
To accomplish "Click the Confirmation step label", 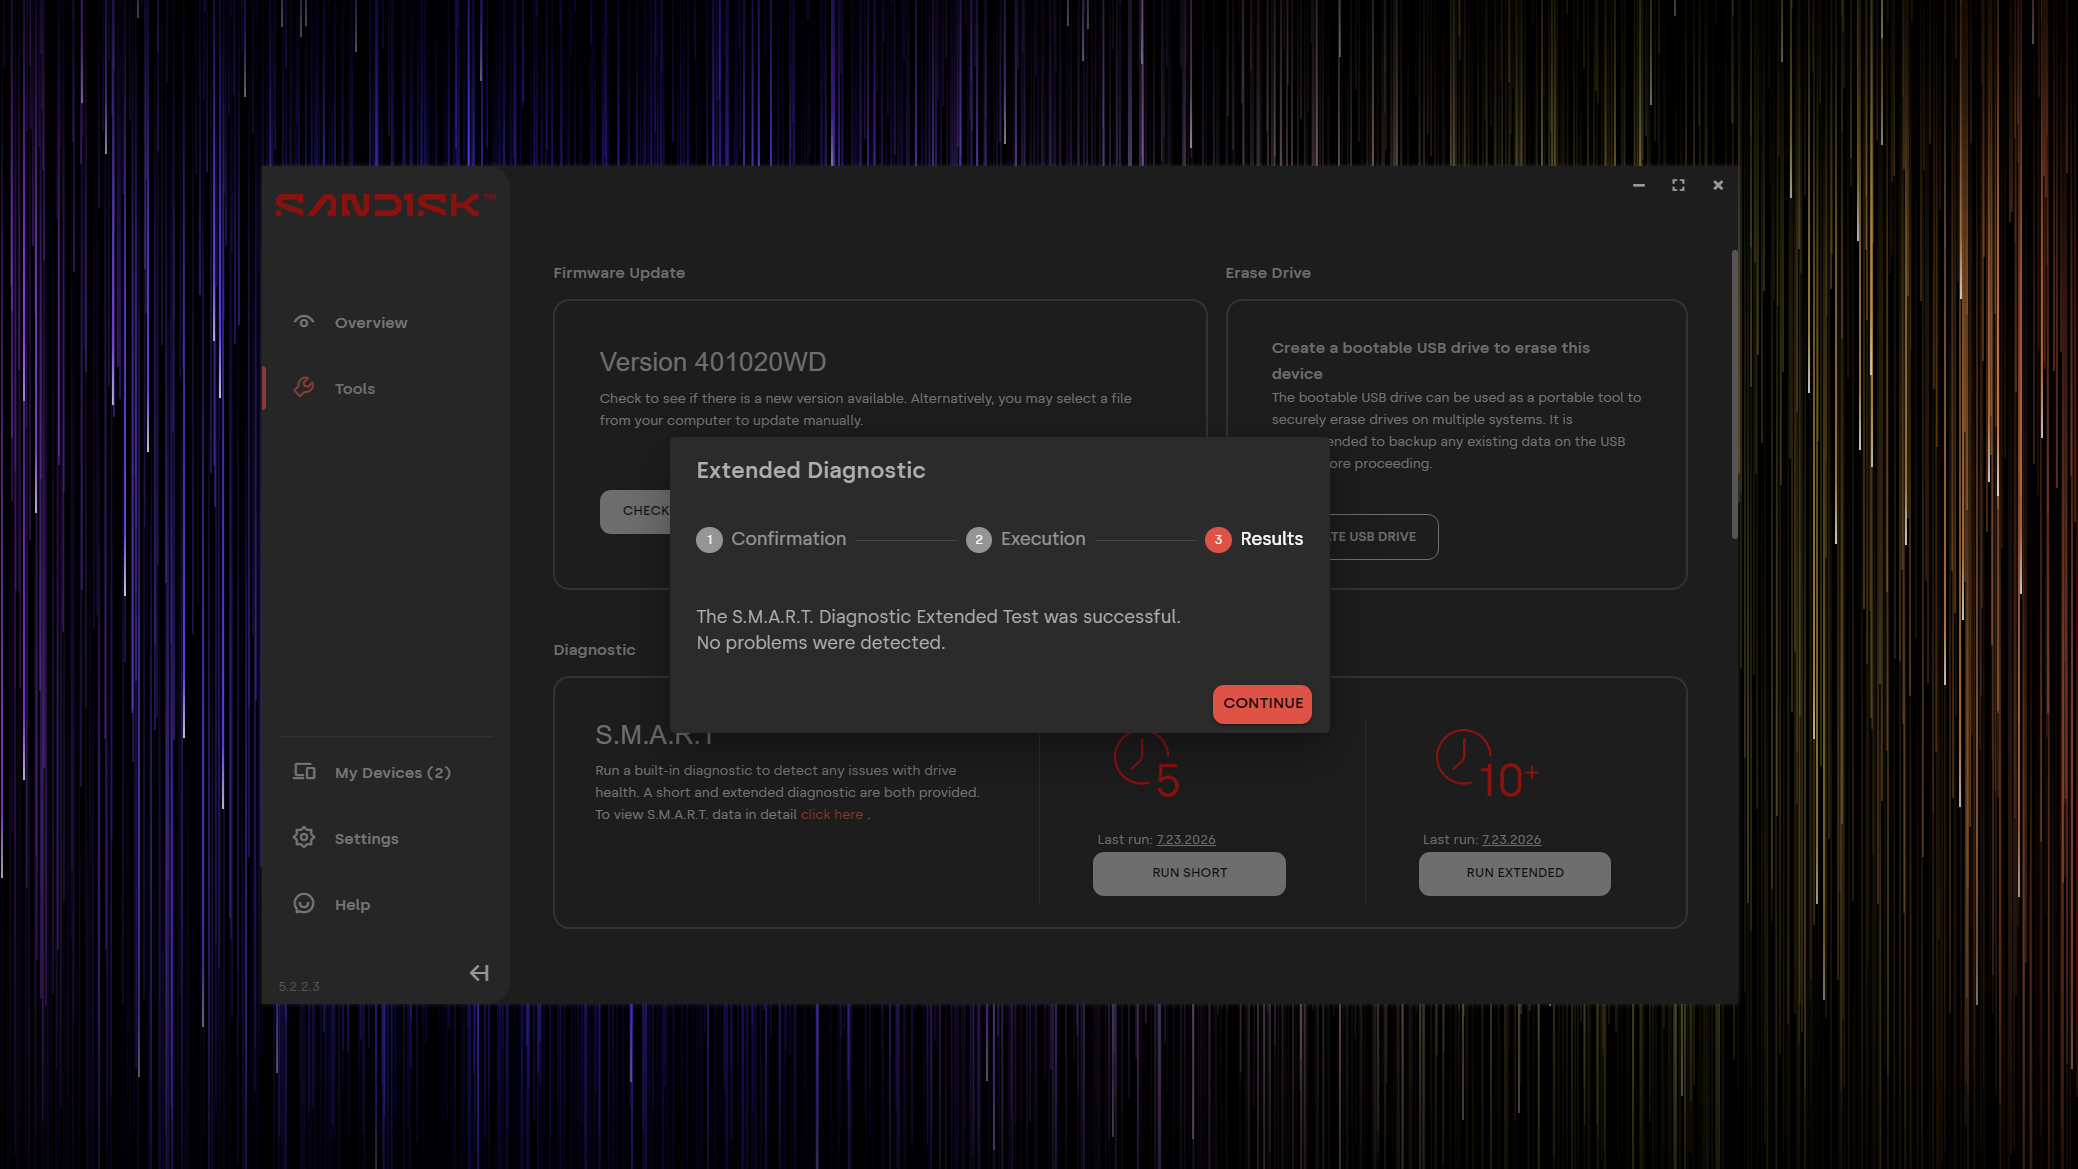I will click(x=788, y=539).
